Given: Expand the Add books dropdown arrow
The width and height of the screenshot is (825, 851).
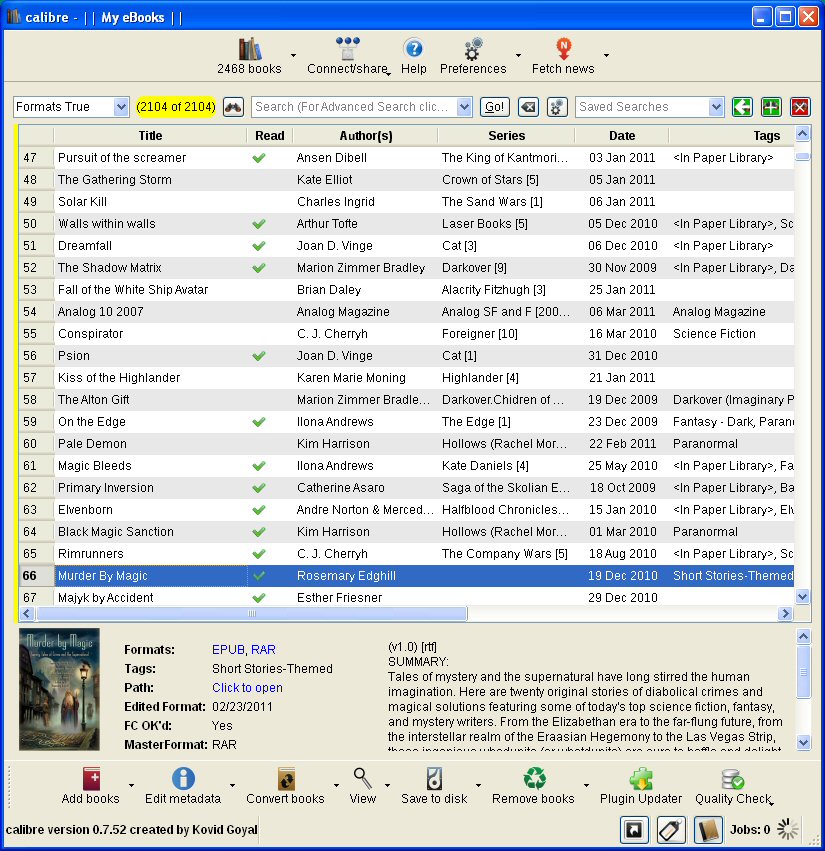Looking at the screenshot, I should [131, 785].
